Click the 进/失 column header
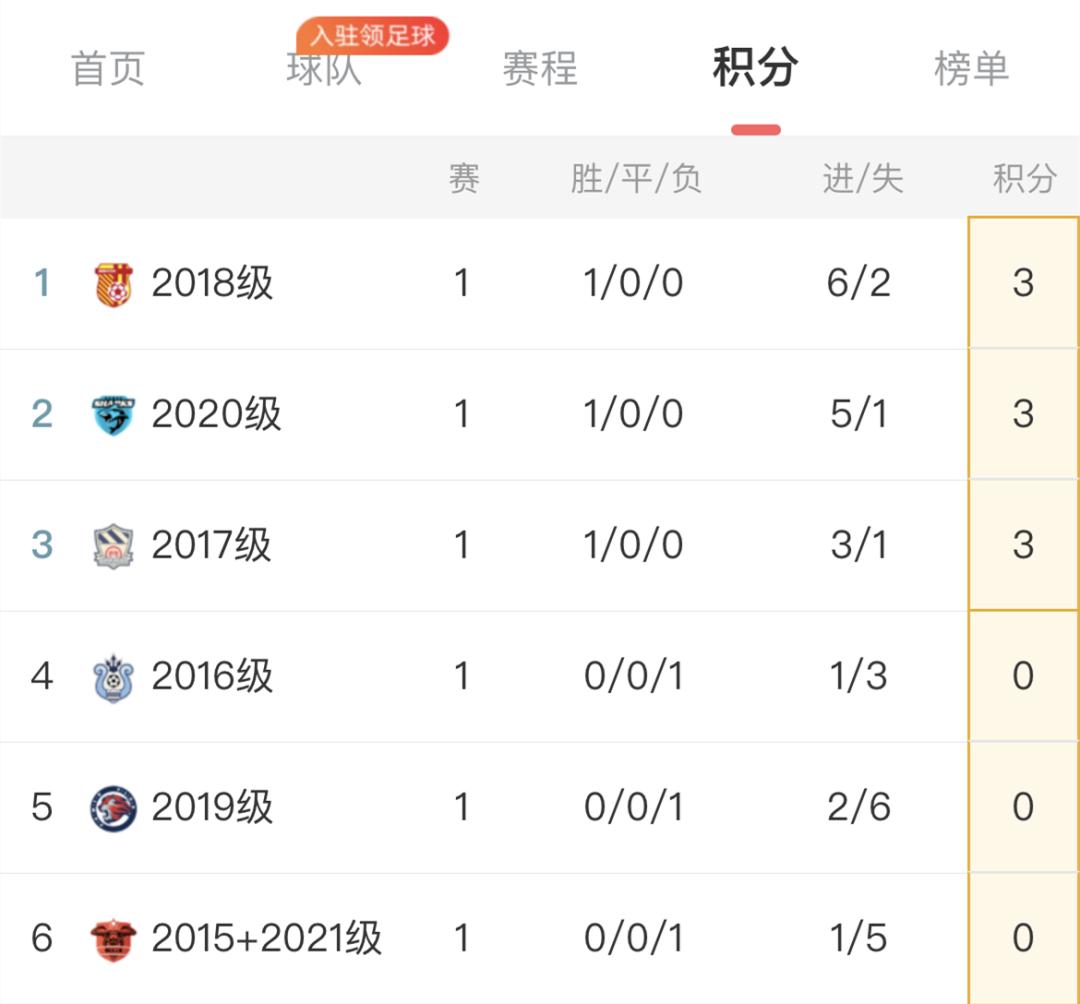The width and height of the screenshot is (1080, 1004). coord(862,178)
